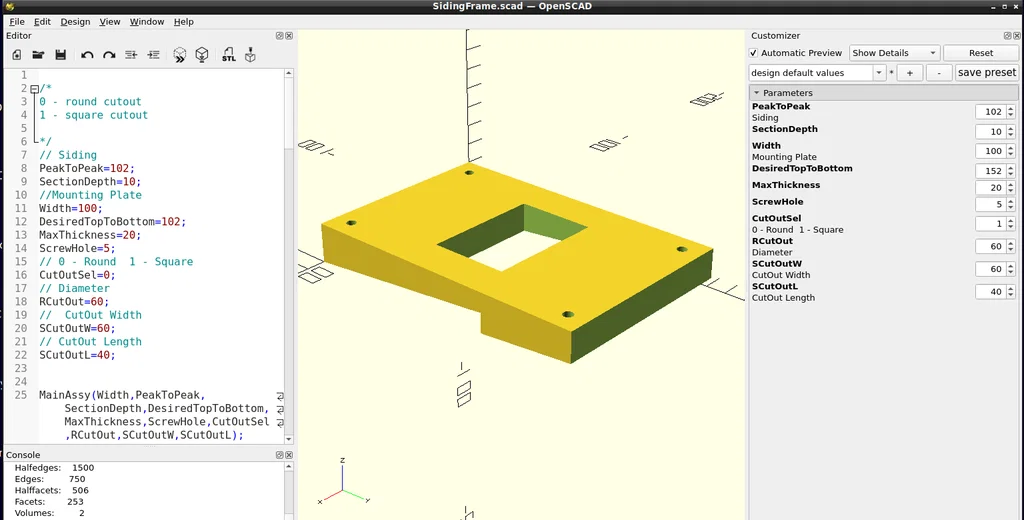1024x520 pixels.
Task: Open the Show Details dropdown
Action: [894, 53]
